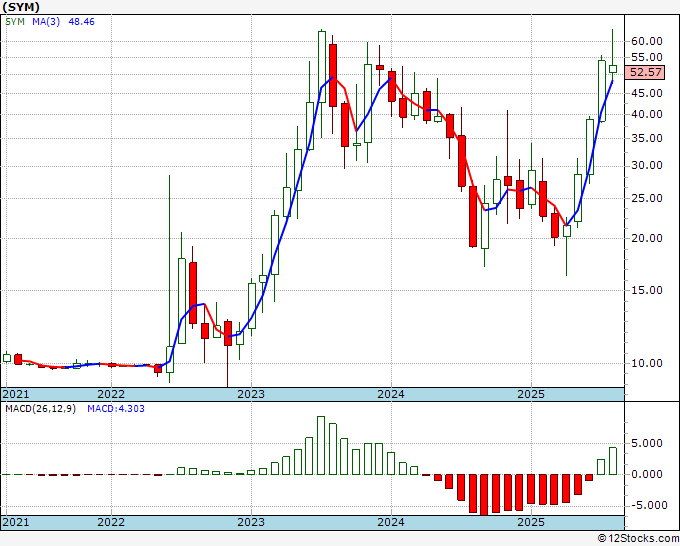
Task: Click the latest green MACD bar near 4.303
Action: pyautogui.click(x=613, y=461)
